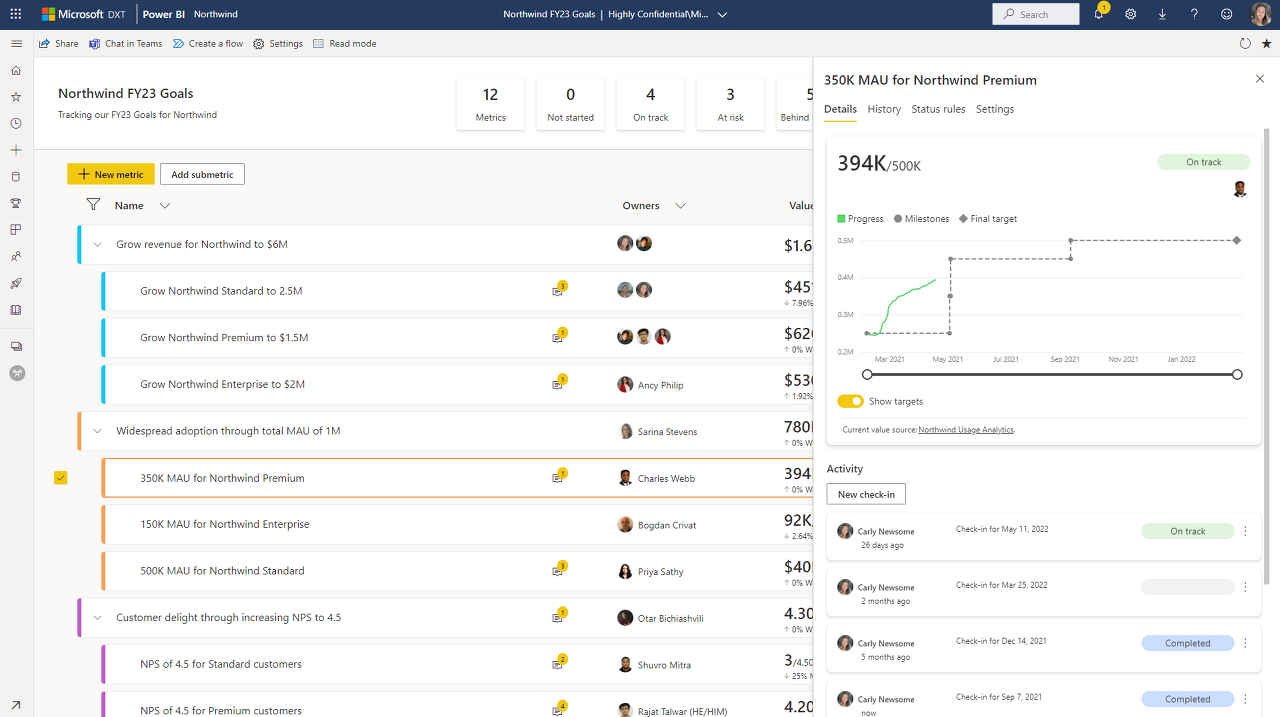The image size is (1280, 717).
Task: Open the Status rules tab
Action: [x=938, y=109]
